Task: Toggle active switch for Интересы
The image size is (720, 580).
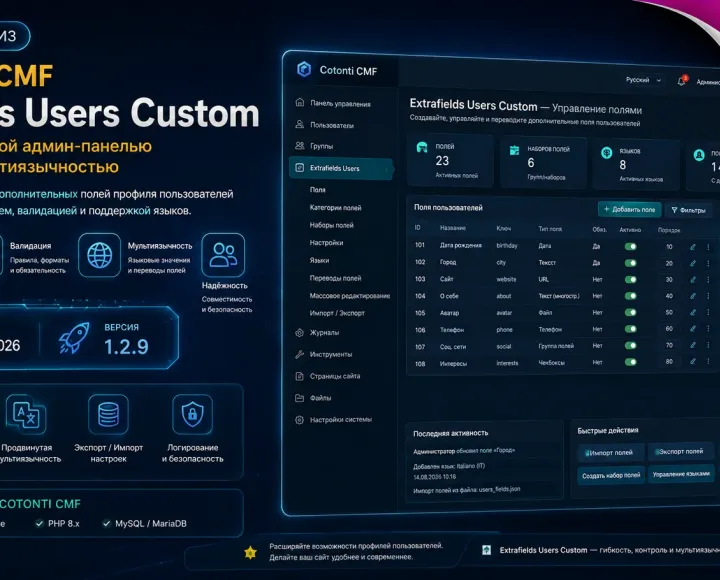Action: 630,362
